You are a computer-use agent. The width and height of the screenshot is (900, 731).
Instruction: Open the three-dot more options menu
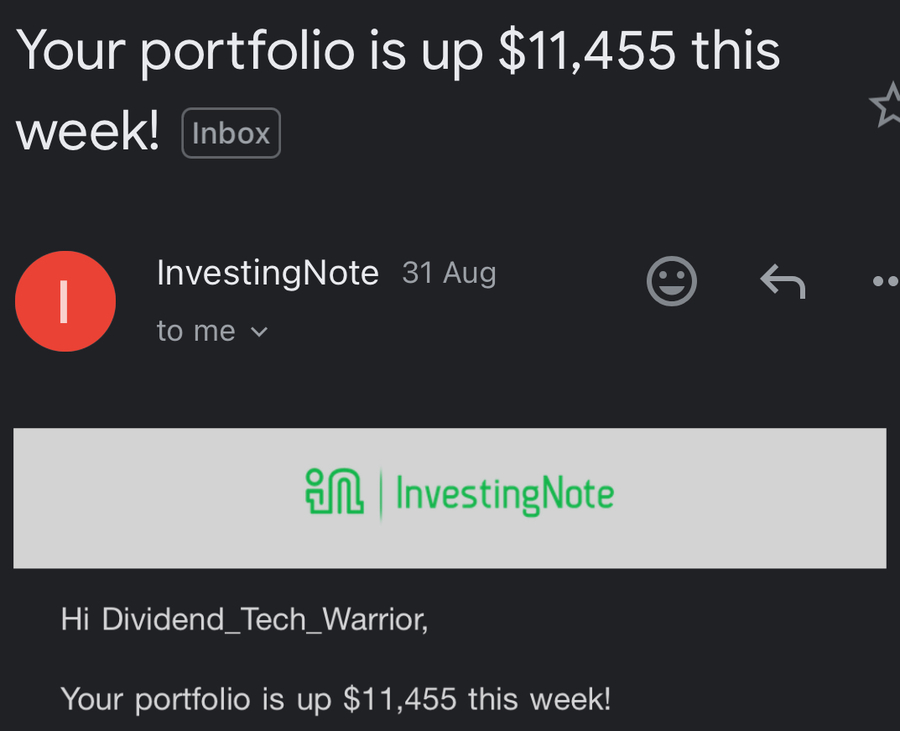point(886,281)
